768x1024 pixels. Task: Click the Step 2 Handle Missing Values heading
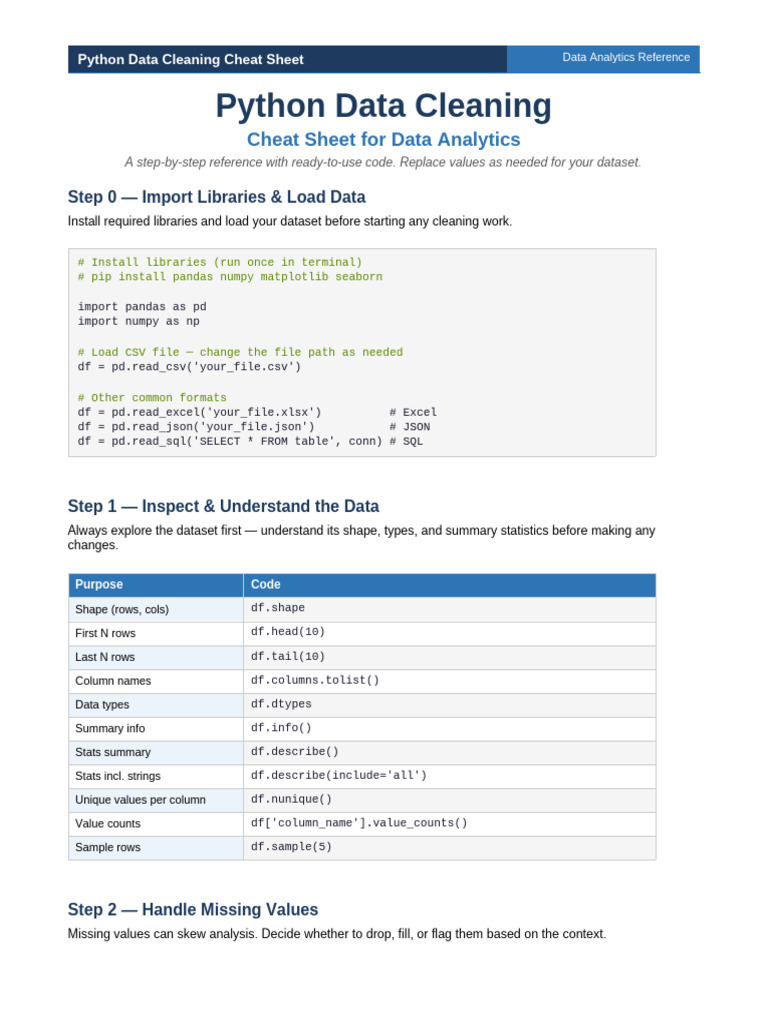point(193,910)
